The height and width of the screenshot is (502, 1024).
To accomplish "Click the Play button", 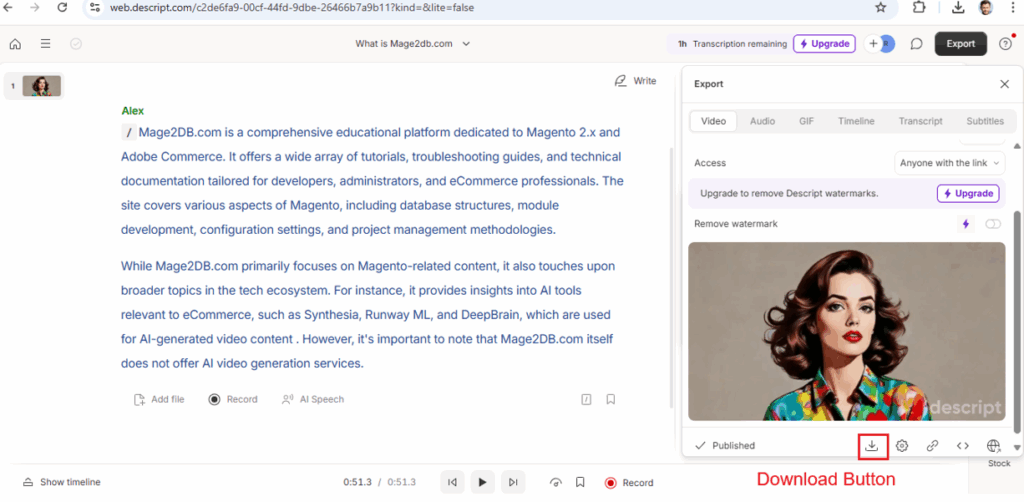I will [x=483, y=482].
